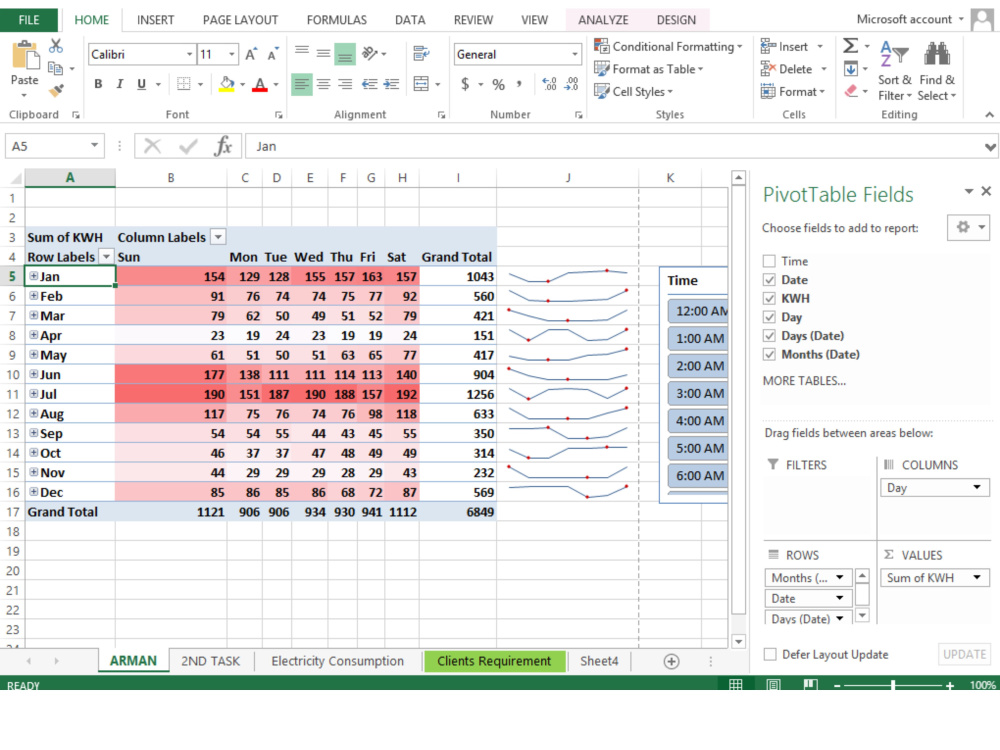Uncheck the Days (Date) field checkbox
The height and width of the screenshot is (750, 1000).
[769, 335]
